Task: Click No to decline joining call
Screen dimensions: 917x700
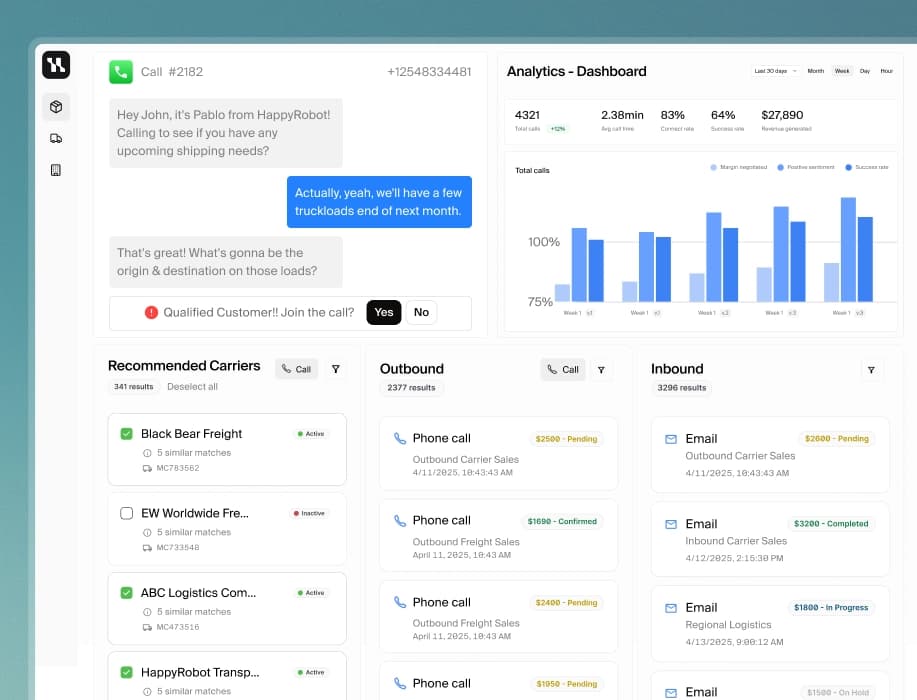Action: coord(421,312)
